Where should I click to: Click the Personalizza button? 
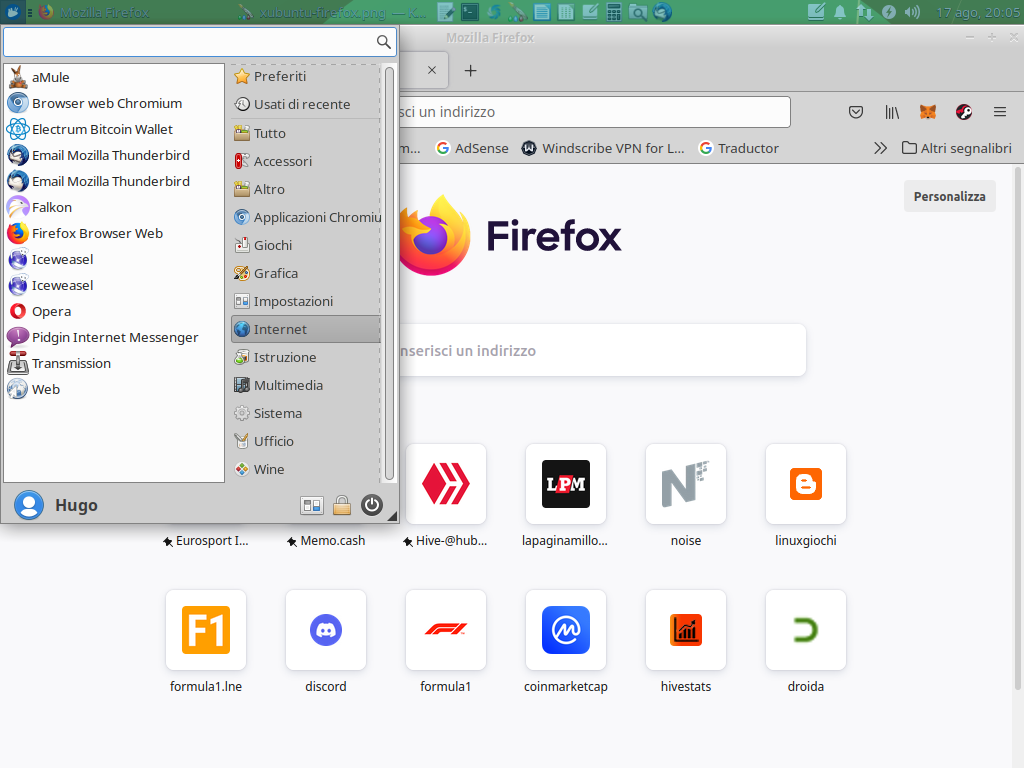click(949, 197)
